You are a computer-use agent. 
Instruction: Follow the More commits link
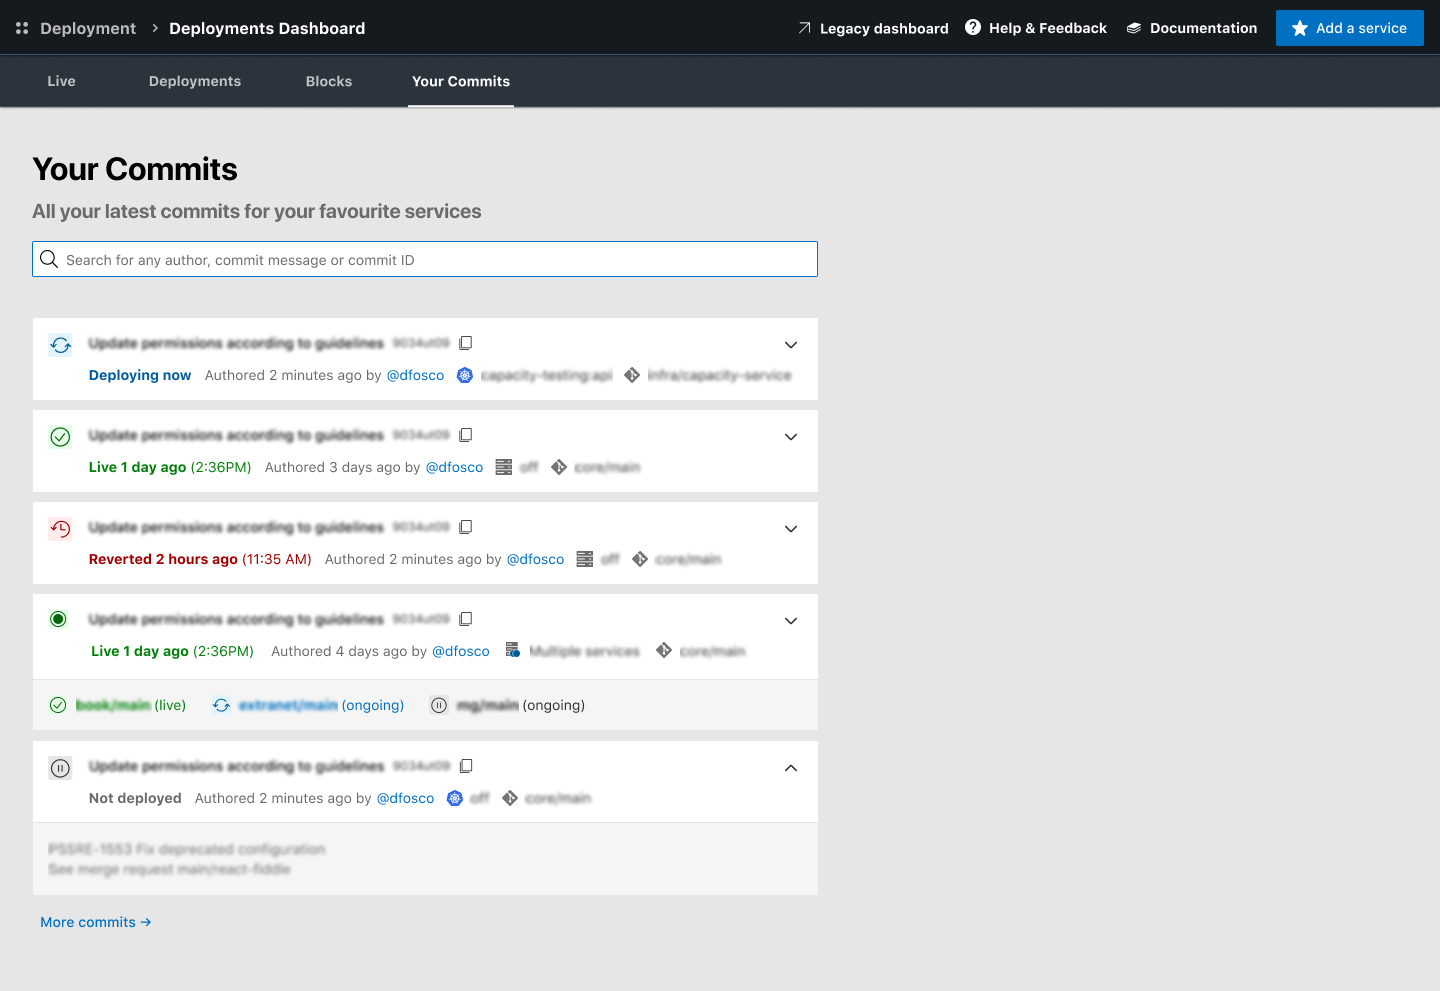click(x=95, y=921)
